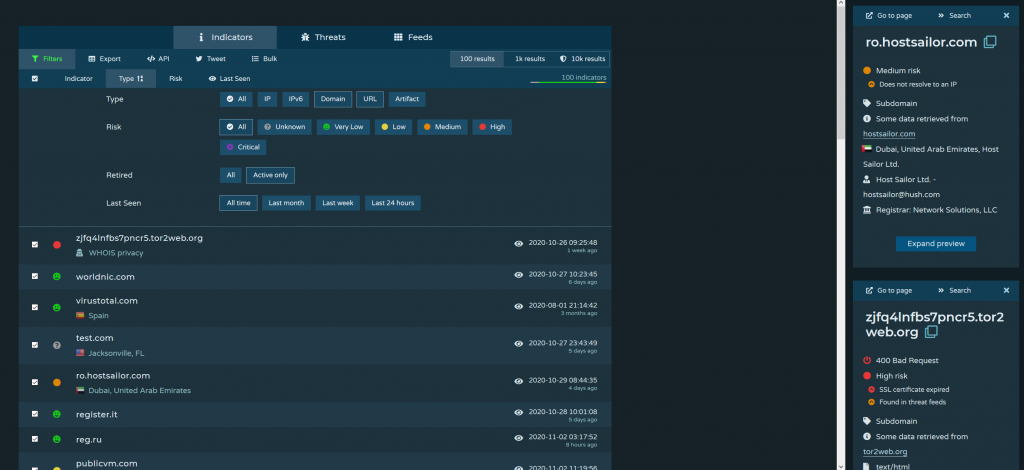Filter risk by Medium
This screenshot has width=1024, height=470.
click(443, 127)
